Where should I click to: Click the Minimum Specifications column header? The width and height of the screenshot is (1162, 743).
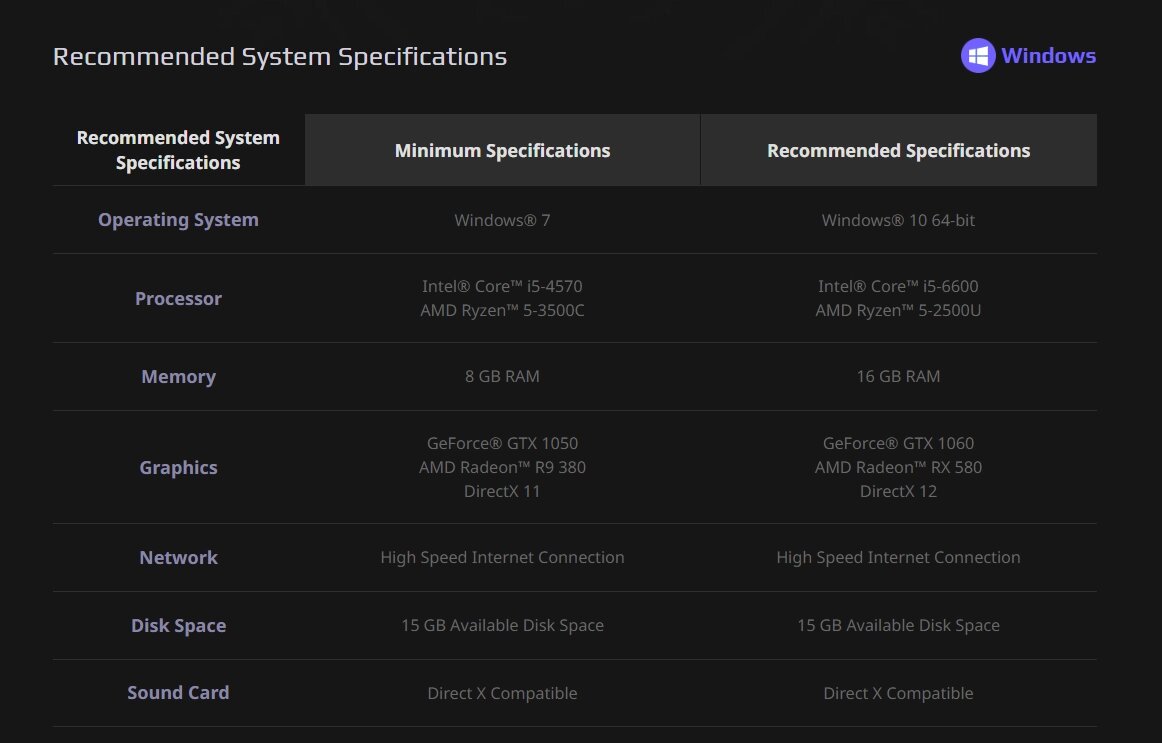pyautogui.click(x=502, y=150)
